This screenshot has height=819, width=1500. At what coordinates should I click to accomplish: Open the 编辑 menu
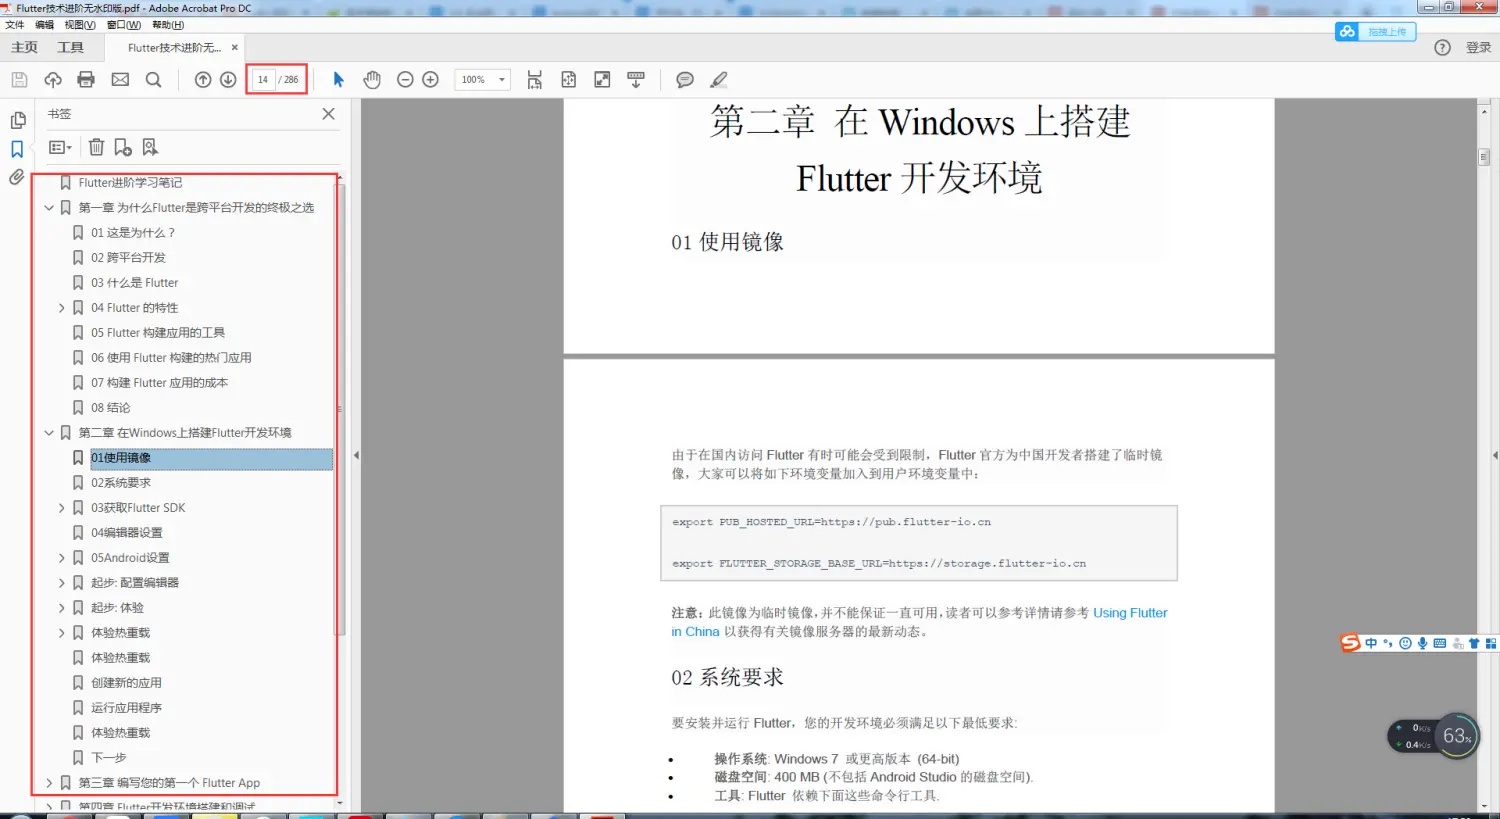click(45, 25)
